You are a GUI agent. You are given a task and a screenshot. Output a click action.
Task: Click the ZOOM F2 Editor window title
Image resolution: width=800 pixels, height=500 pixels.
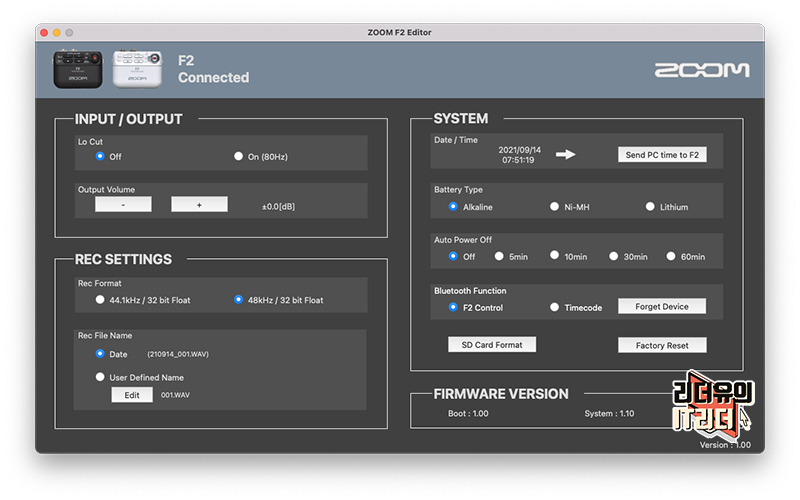pyautogui.click(x=399, y=32)
